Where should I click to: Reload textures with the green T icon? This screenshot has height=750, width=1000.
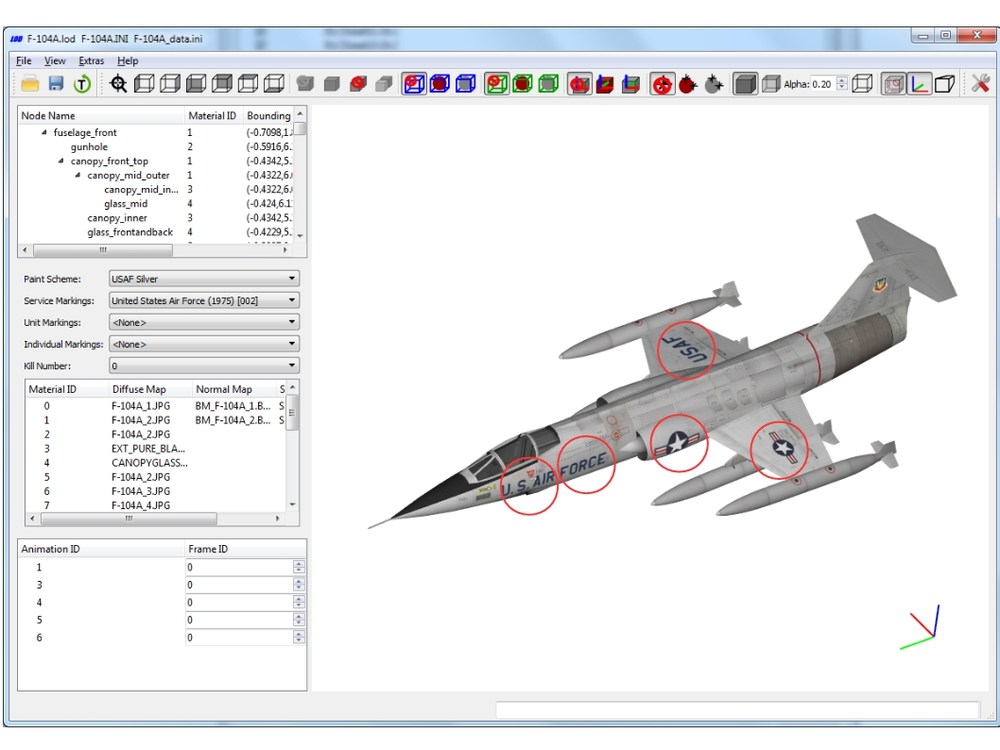point(82,84)
